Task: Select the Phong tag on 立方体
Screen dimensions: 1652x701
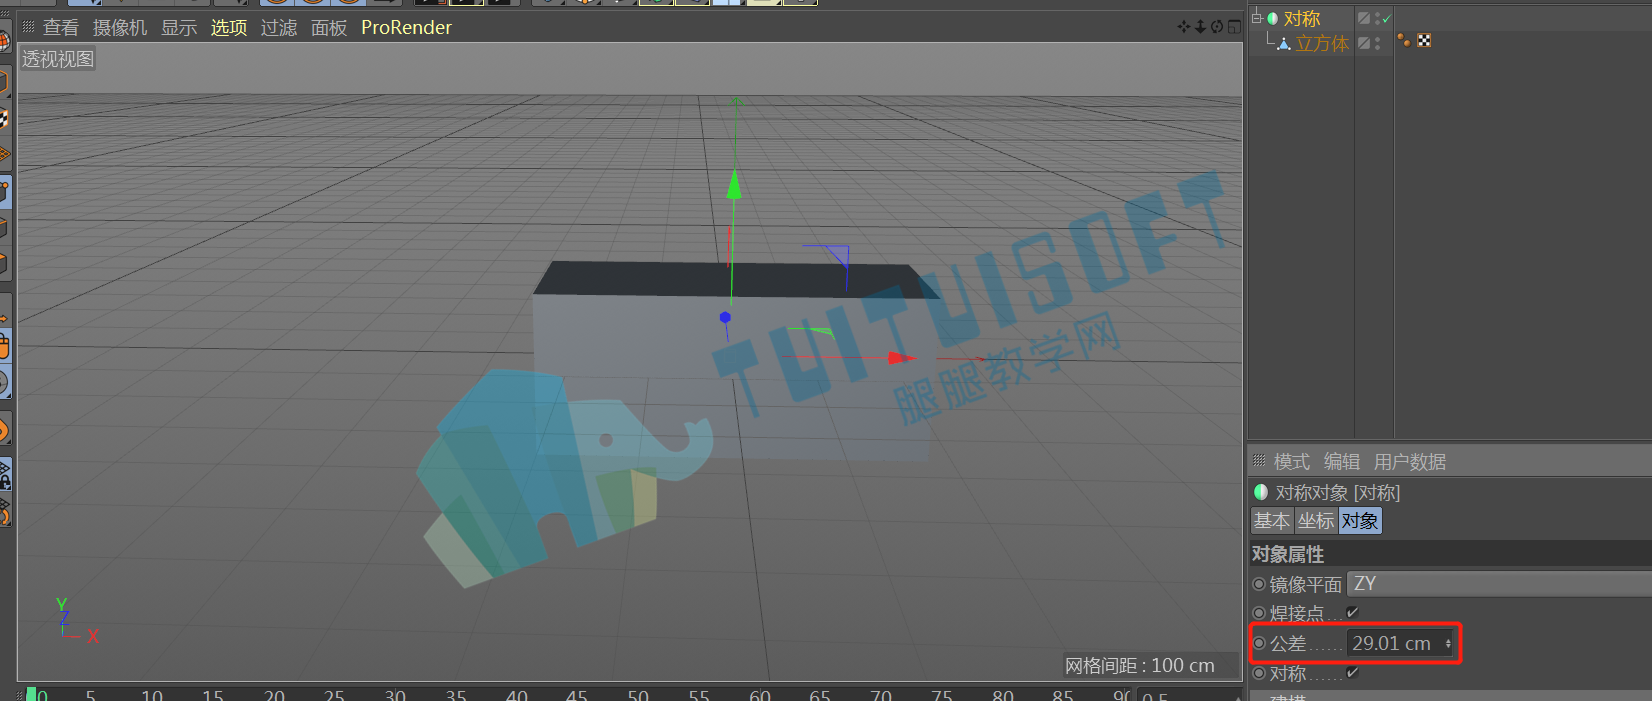Action: 1404,40
